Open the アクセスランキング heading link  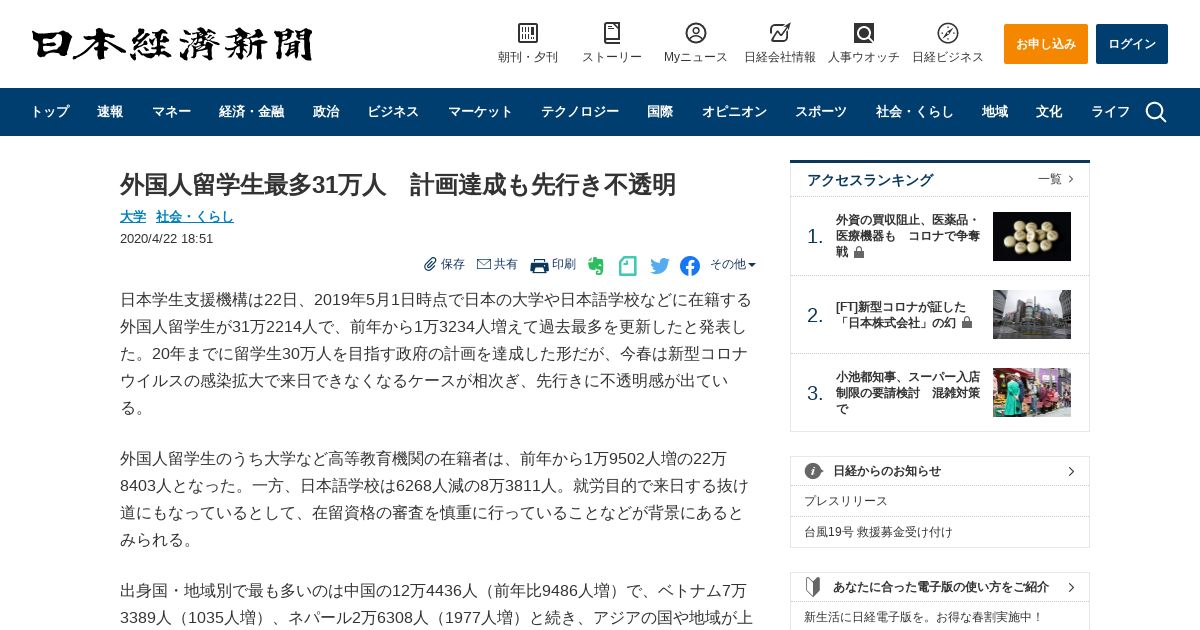[x=870, y=180]
